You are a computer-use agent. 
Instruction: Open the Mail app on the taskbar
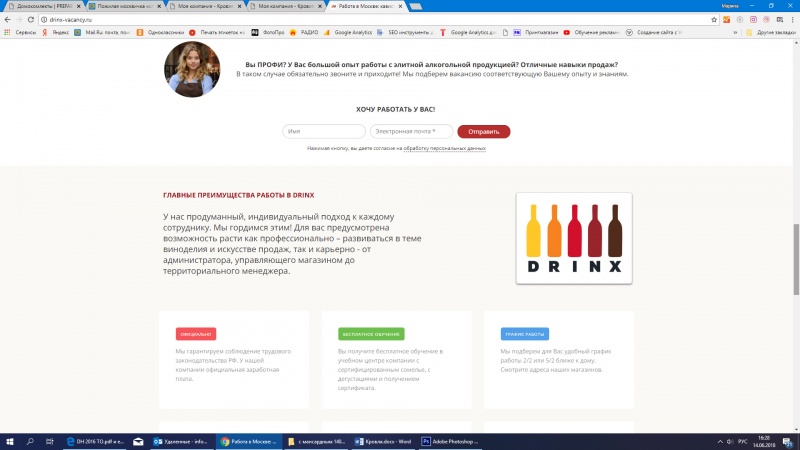tap(138, 441)
